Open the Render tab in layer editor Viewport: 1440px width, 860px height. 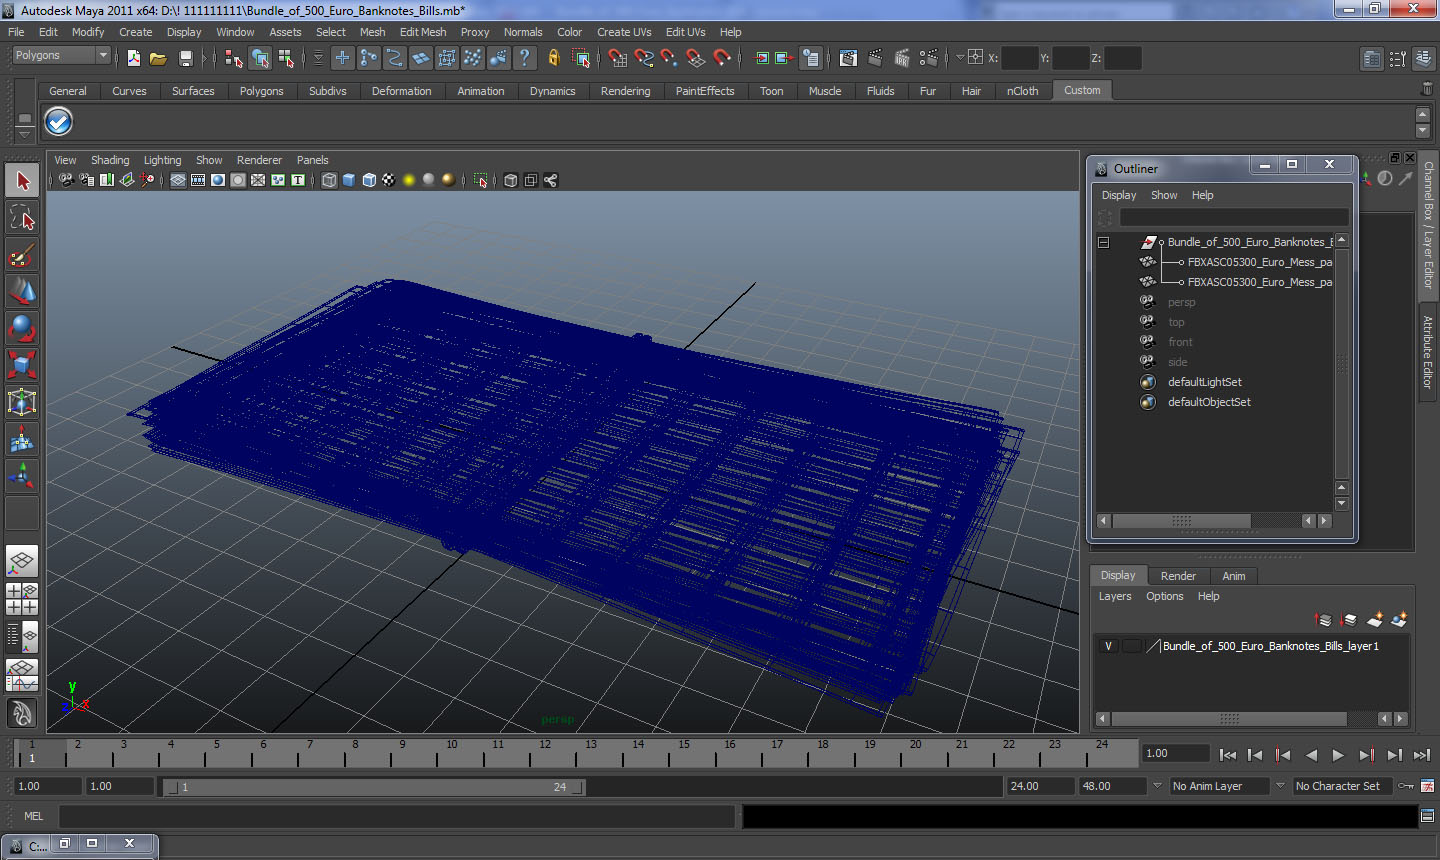pyautogui.click(x=1178, y=576)
